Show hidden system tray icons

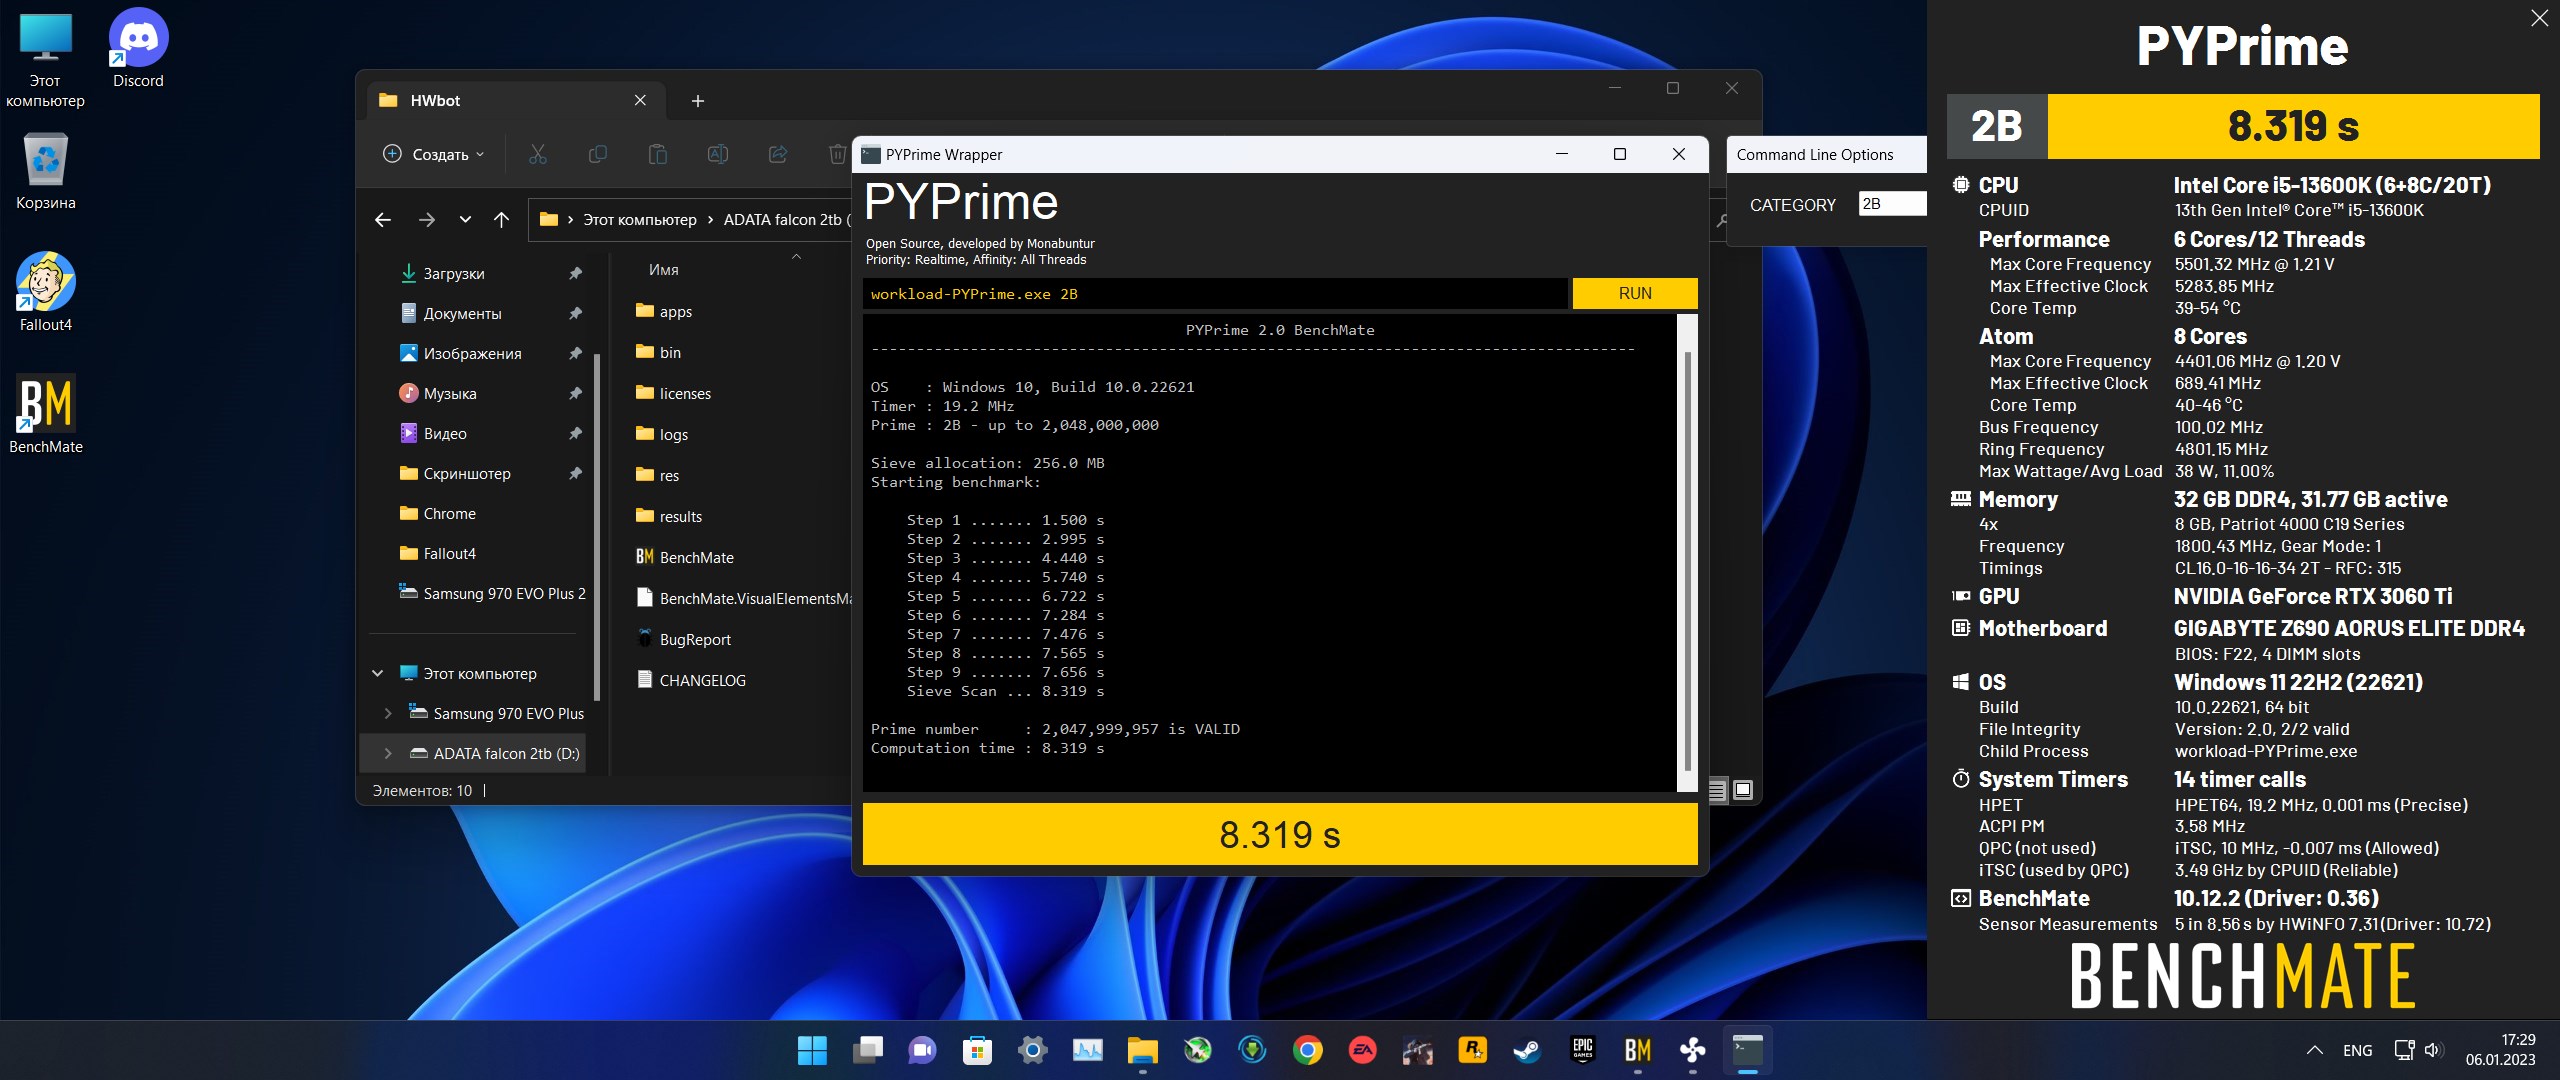coord(2314,1050)
